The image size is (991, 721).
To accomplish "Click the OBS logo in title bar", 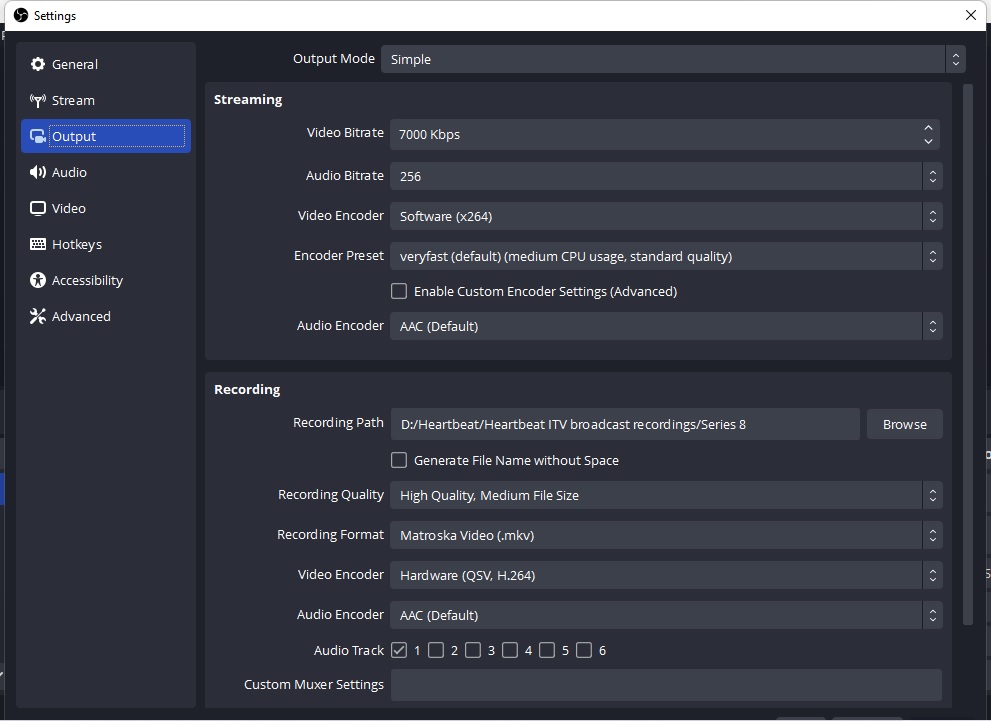I will pos(21,15).
